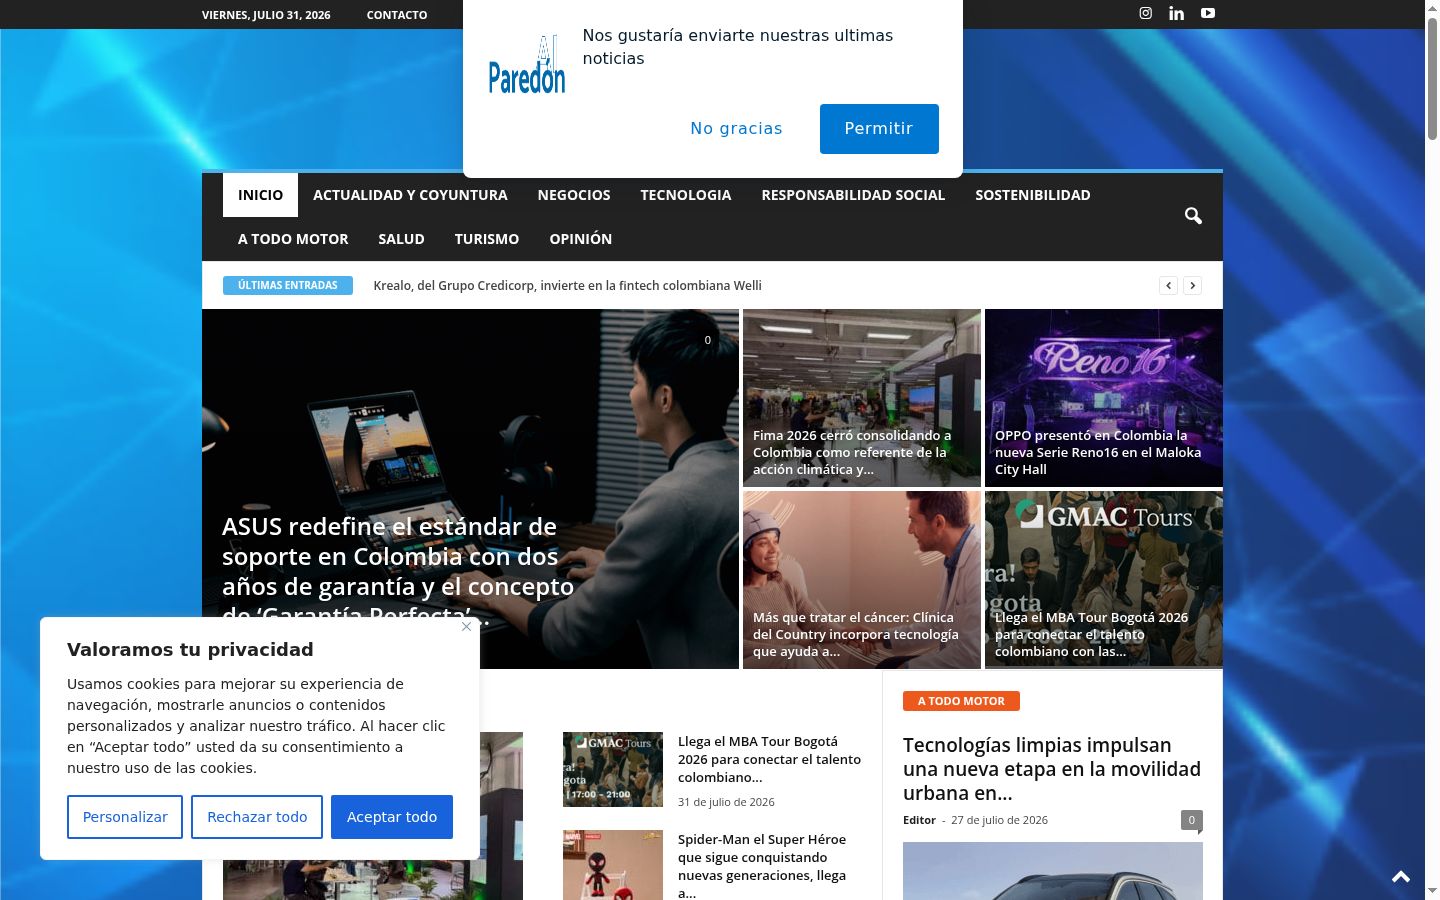Click the date Viernes, Julio 31, 2026

tap(266, 15)
